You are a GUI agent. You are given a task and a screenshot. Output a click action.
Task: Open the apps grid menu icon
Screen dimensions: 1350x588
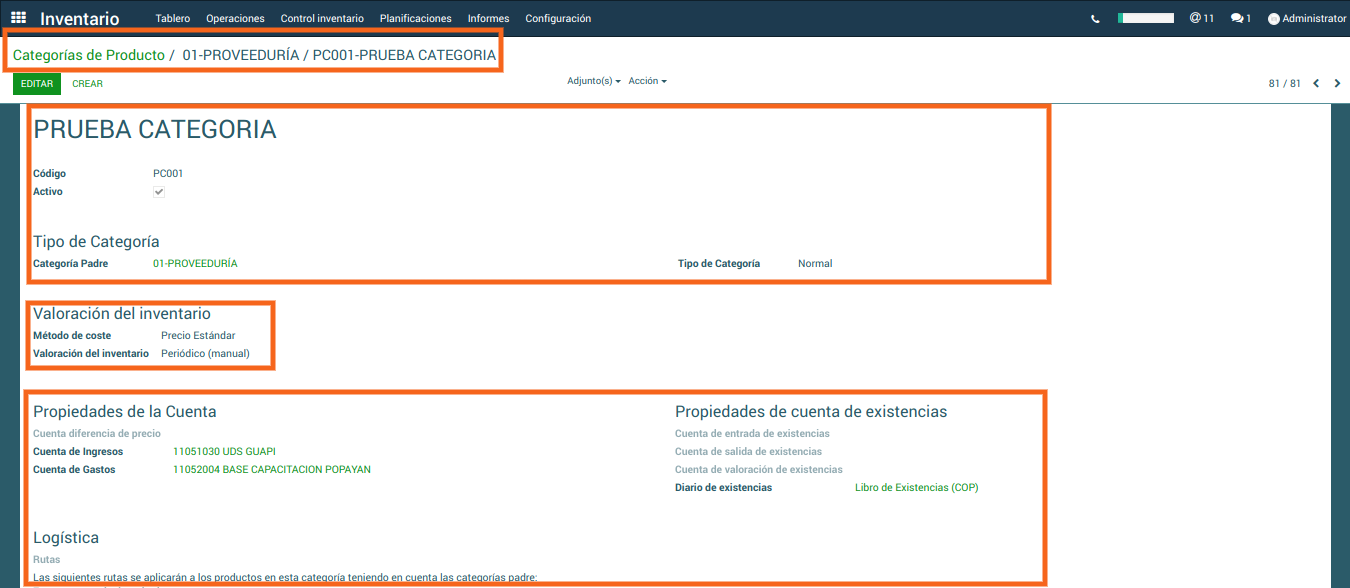(x=18, y=18)
